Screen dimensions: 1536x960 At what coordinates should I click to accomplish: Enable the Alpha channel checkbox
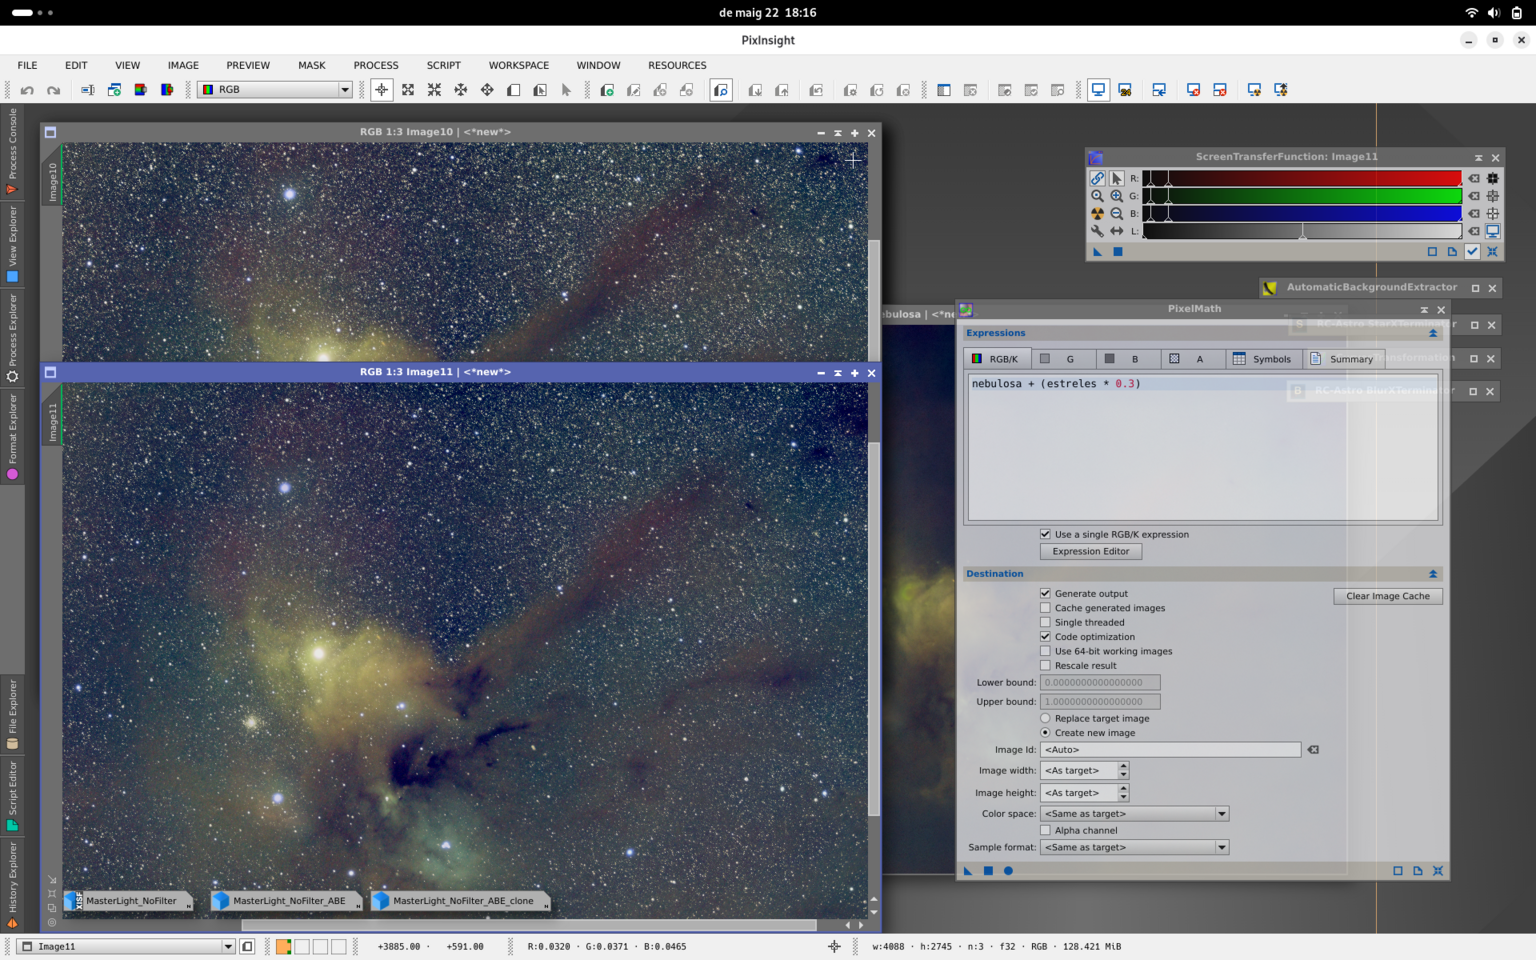[x=1045, y=830]
